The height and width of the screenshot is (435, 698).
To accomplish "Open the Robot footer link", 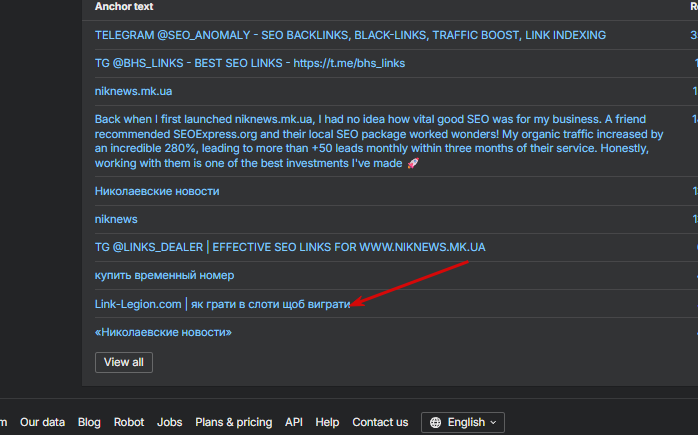I will point(129,422).
